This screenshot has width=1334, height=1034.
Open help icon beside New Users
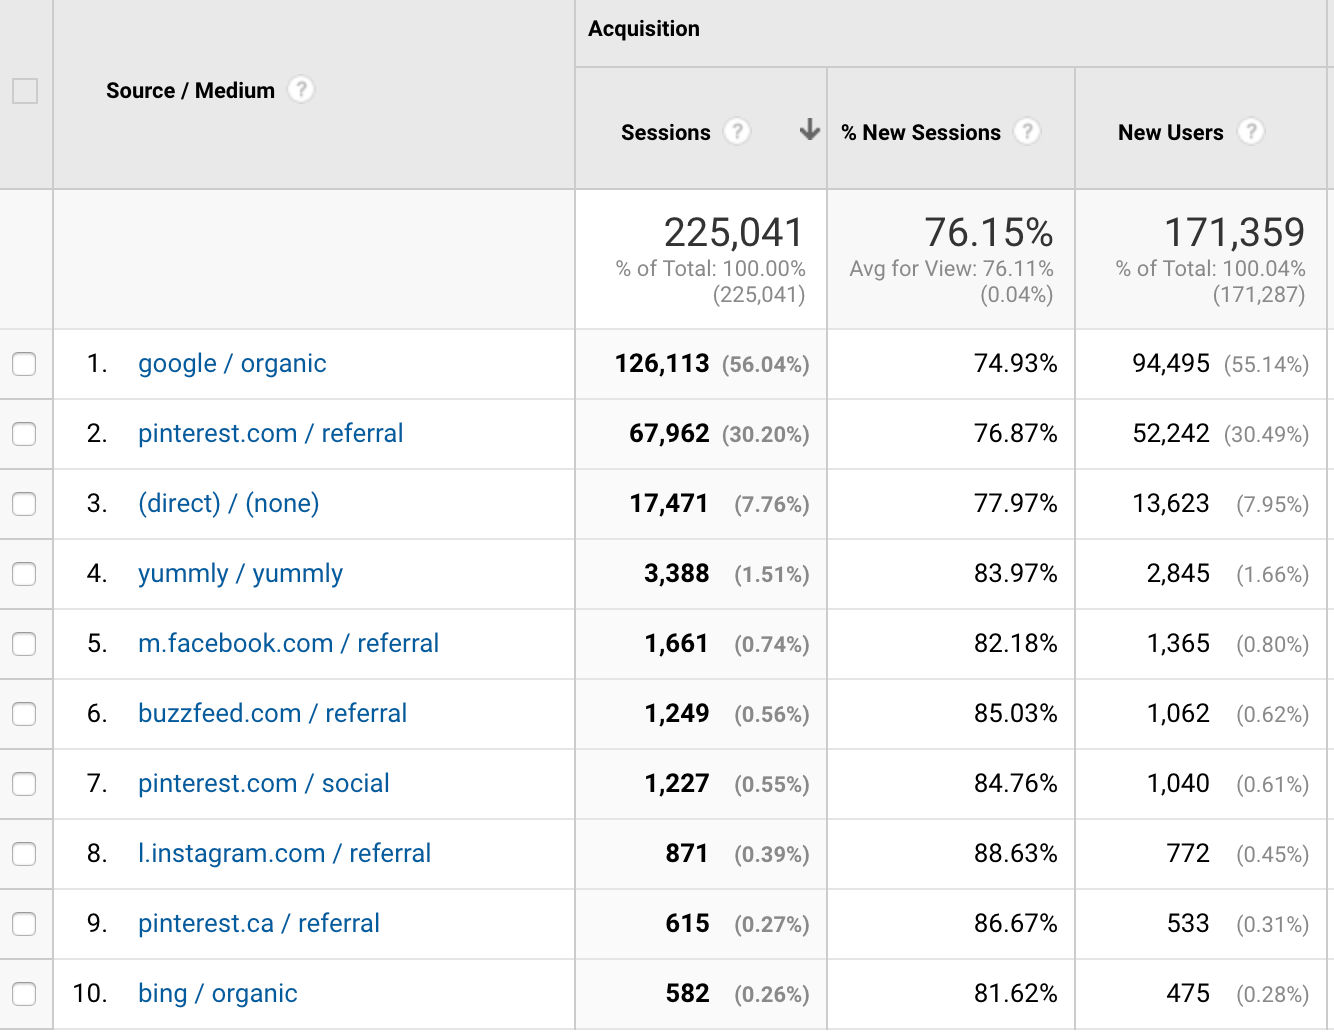point(1250,132)
